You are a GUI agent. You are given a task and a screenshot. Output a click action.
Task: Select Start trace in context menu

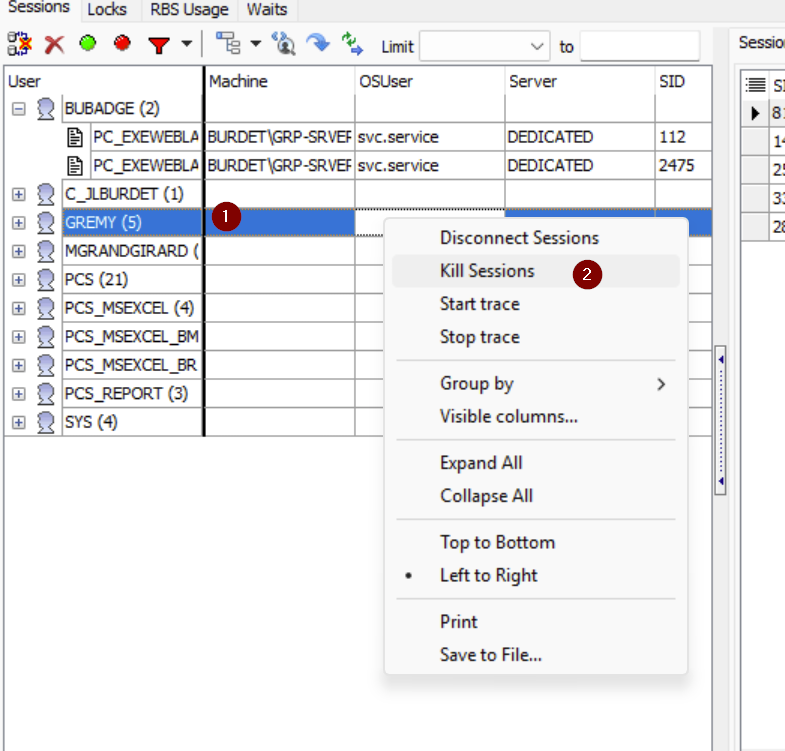(x=536, y=304)
